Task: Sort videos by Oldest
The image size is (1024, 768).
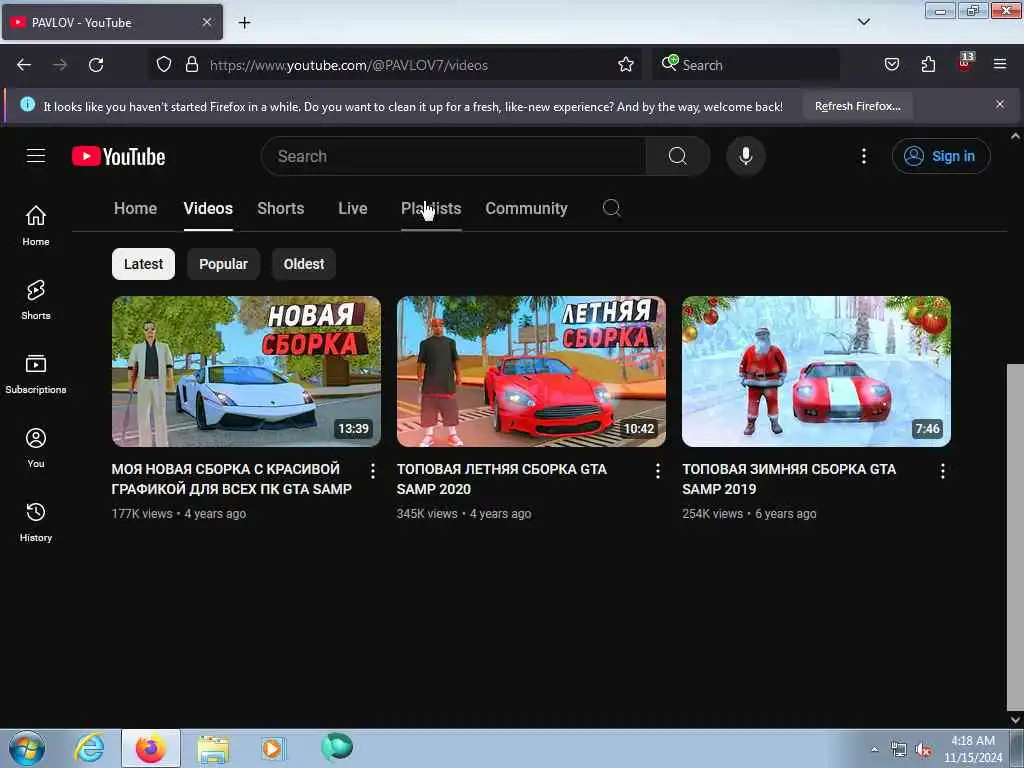Action: [304, 264]
